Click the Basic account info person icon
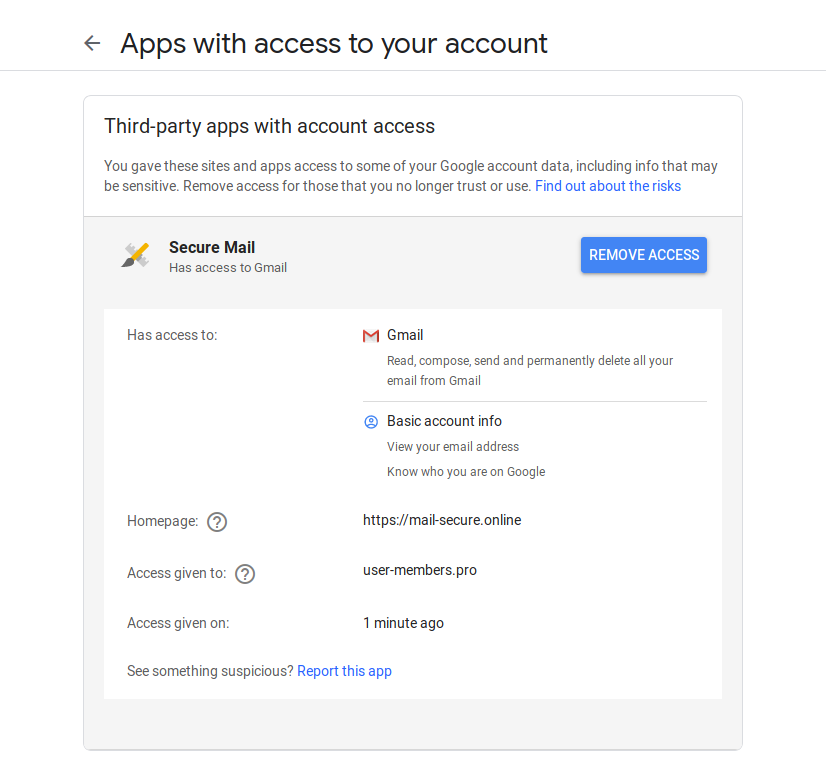Viewport: 826px width, 763px height. tap(371, 422)
